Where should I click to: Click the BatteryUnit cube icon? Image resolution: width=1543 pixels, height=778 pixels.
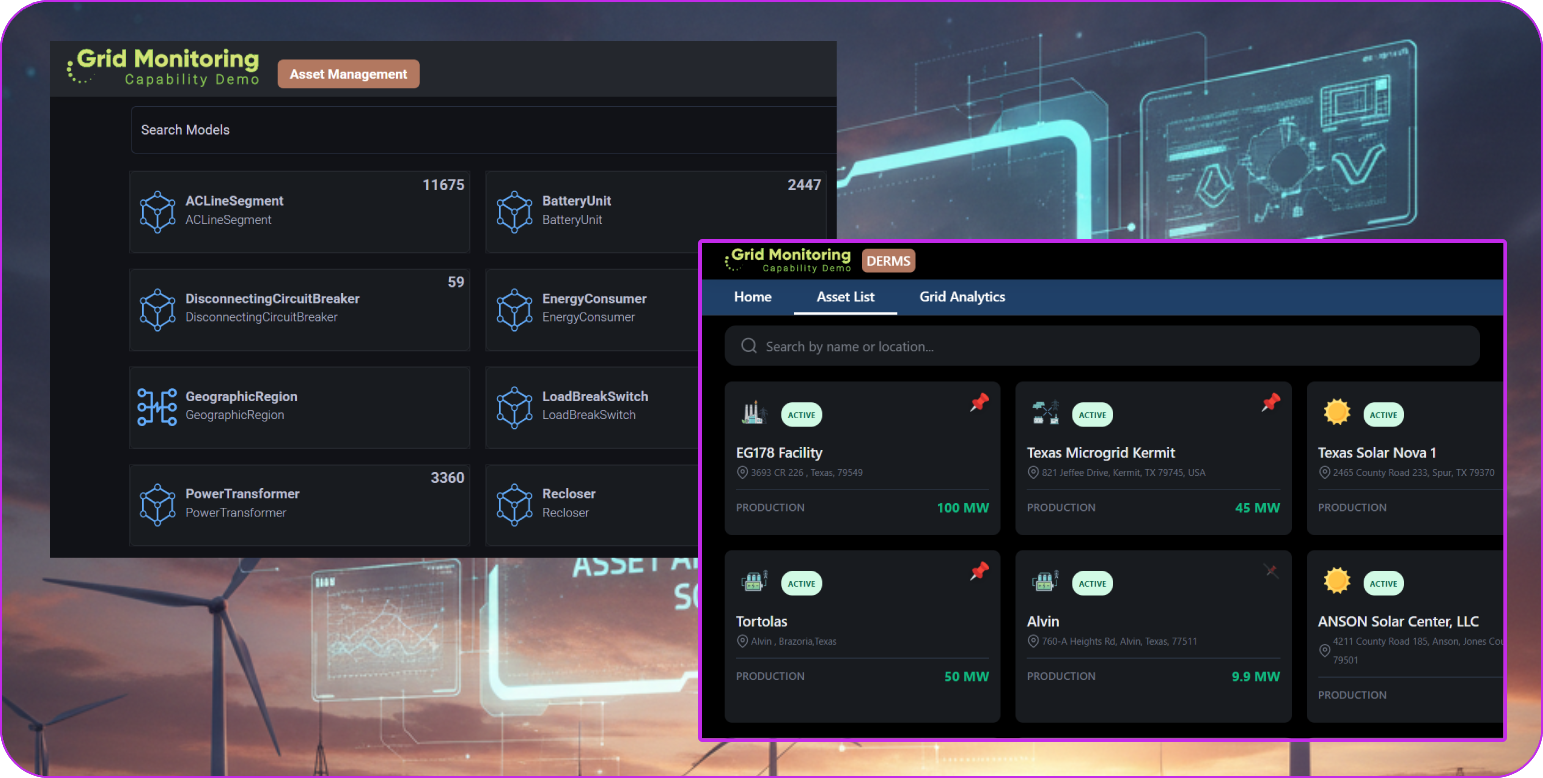pyautogui.click(x=515, y=211)
